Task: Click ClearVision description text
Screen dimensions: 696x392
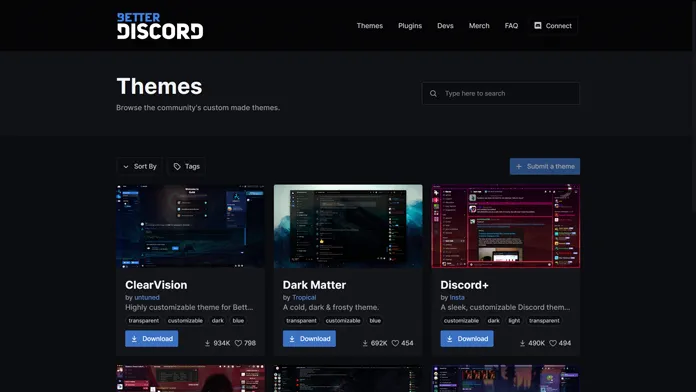Action: click(x=189, y=307)
